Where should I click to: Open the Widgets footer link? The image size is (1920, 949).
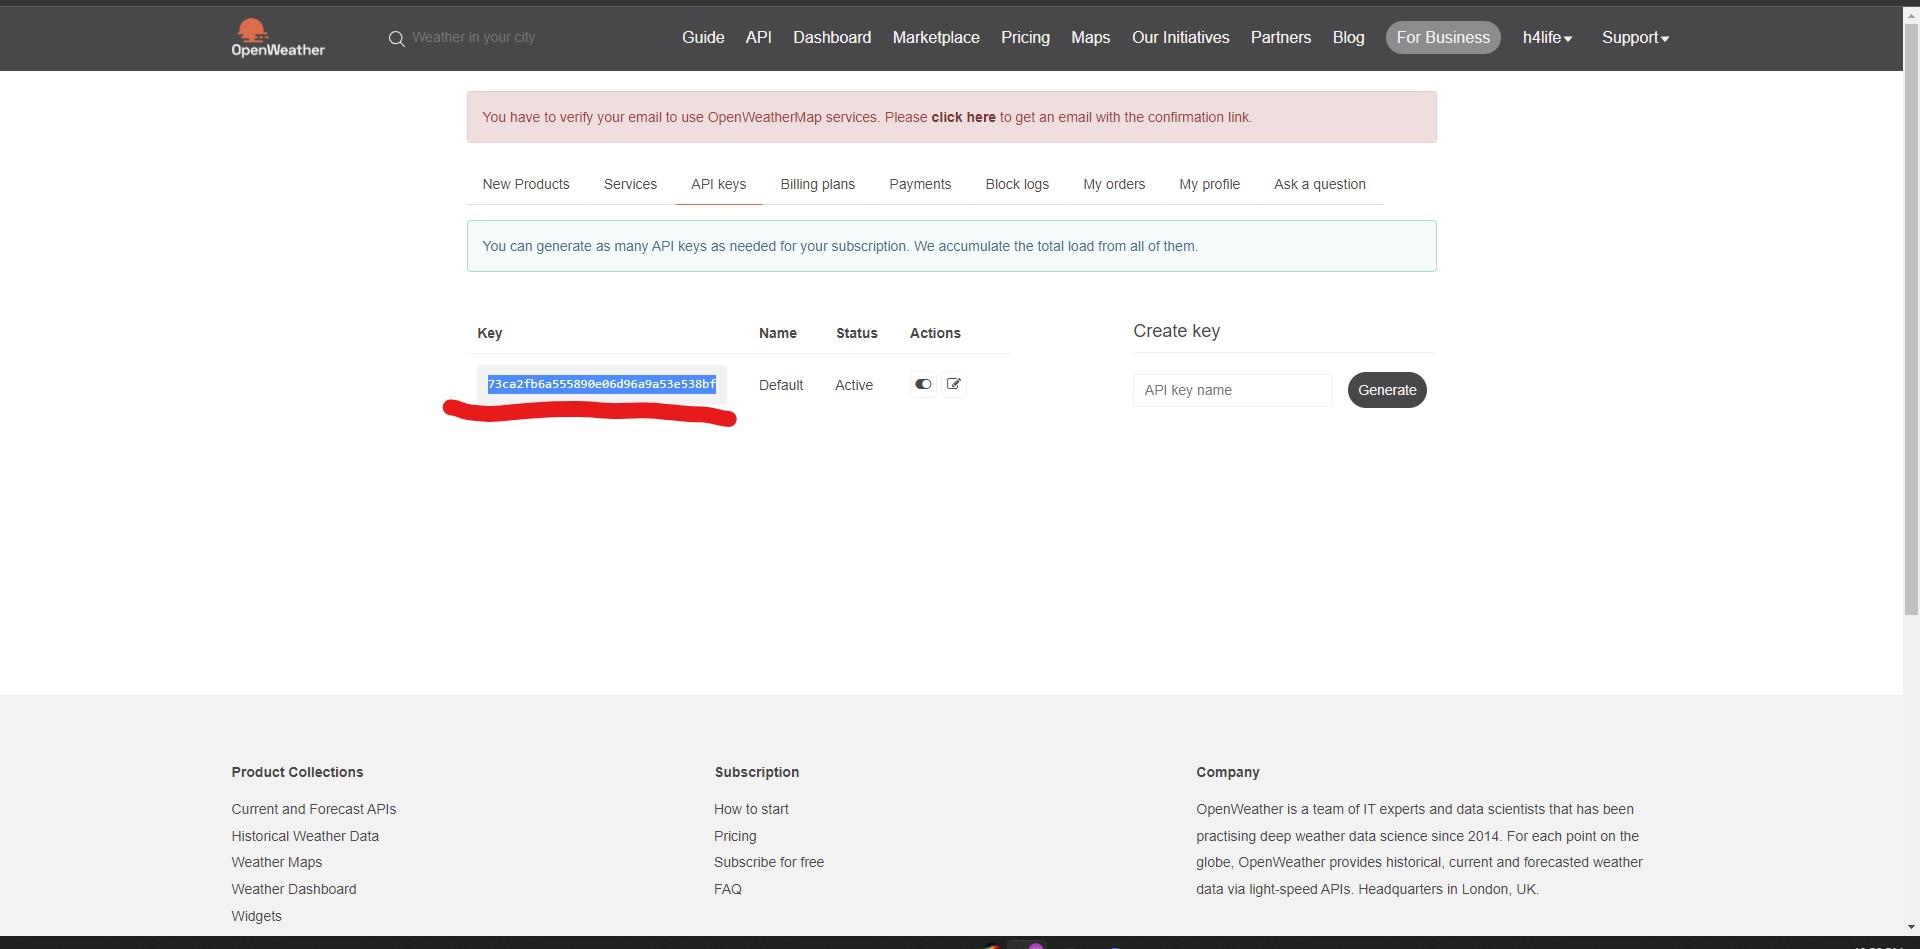click(x=256, y=916)
